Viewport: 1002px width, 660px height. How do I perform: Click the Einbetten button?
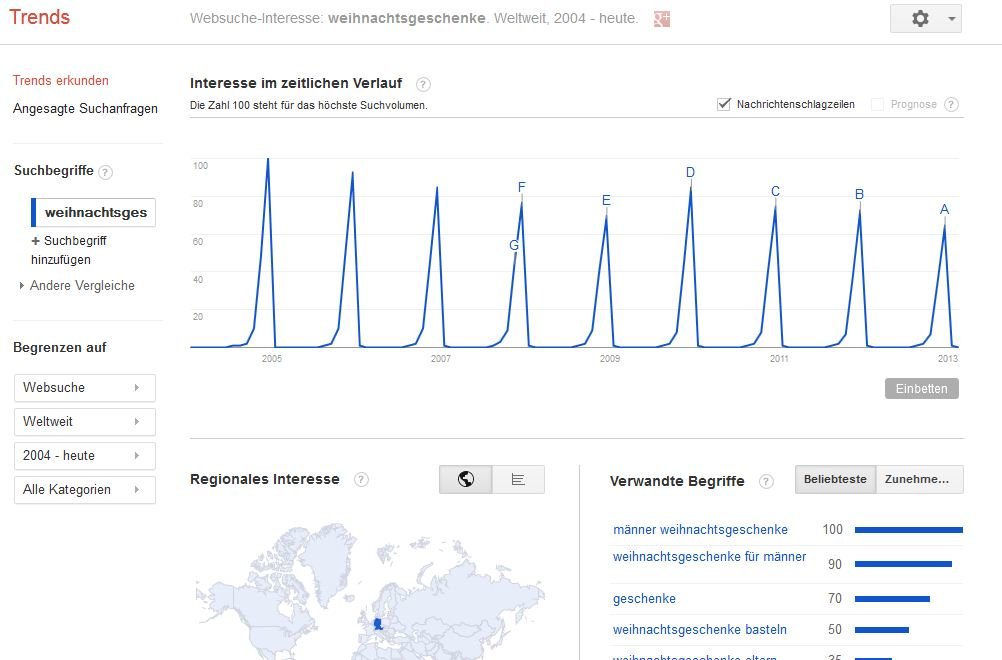click(x=921, y=388)
